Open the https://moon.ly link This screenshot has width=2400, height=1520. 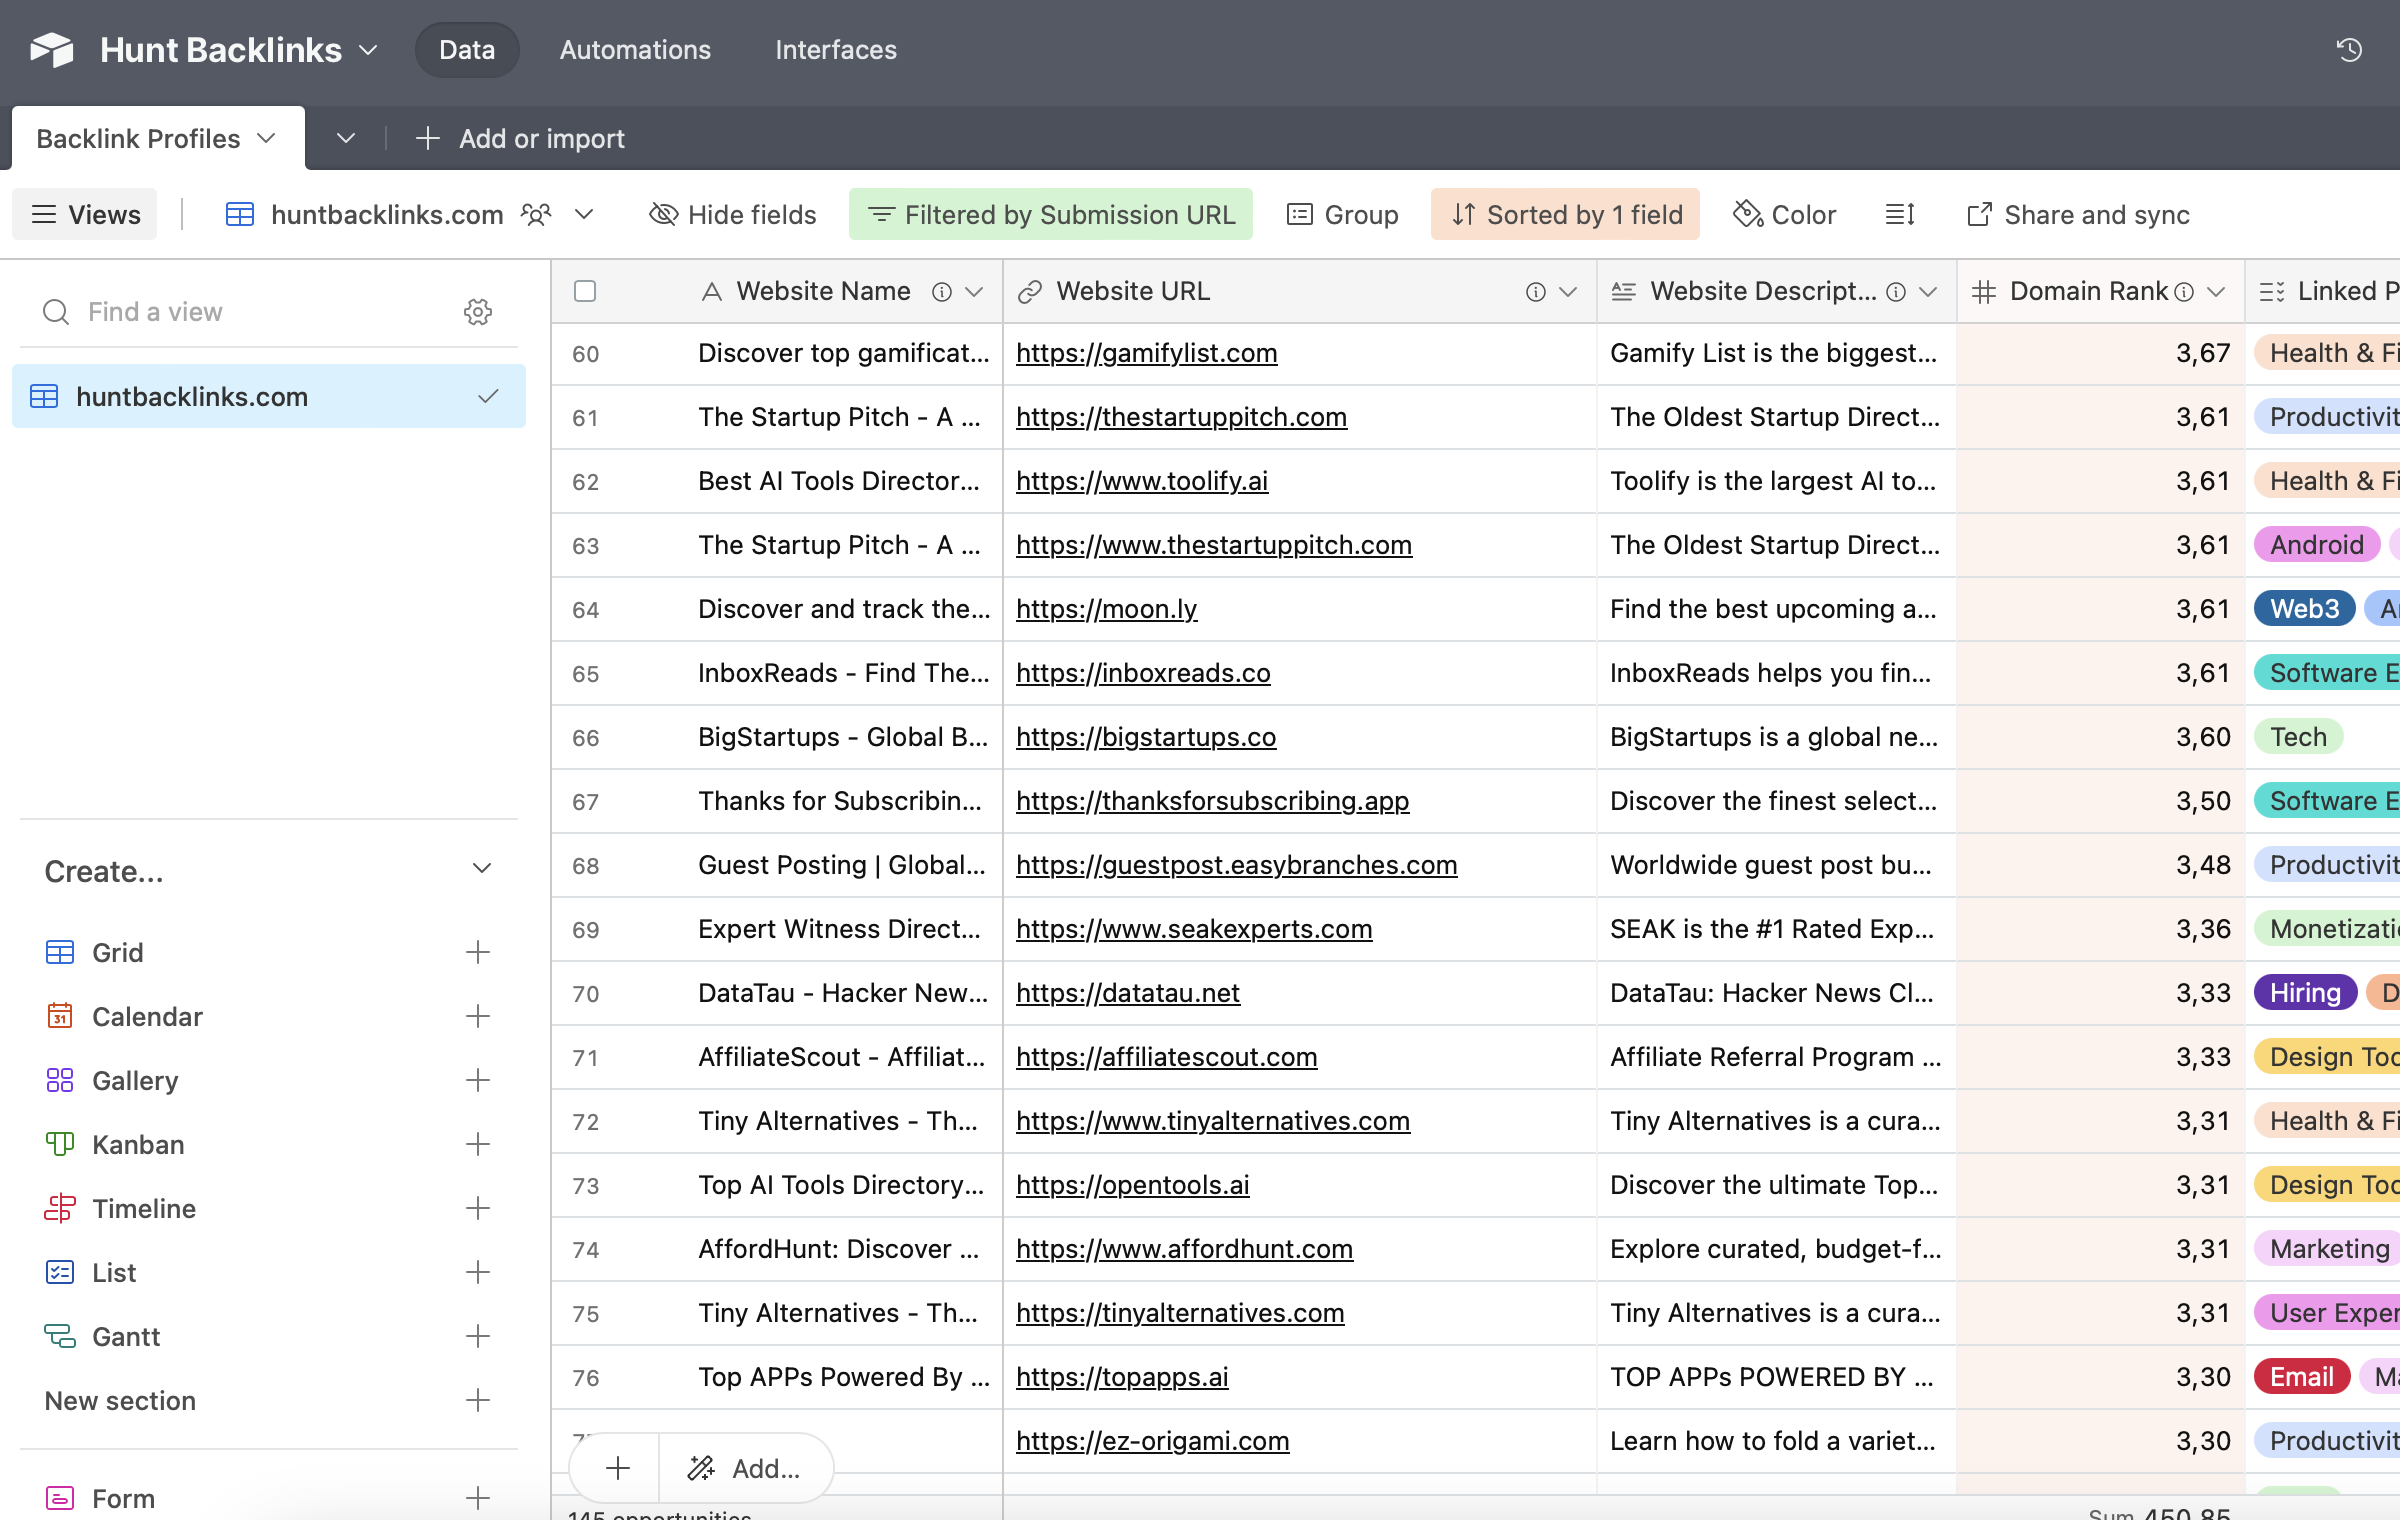tap(1105, 608)
